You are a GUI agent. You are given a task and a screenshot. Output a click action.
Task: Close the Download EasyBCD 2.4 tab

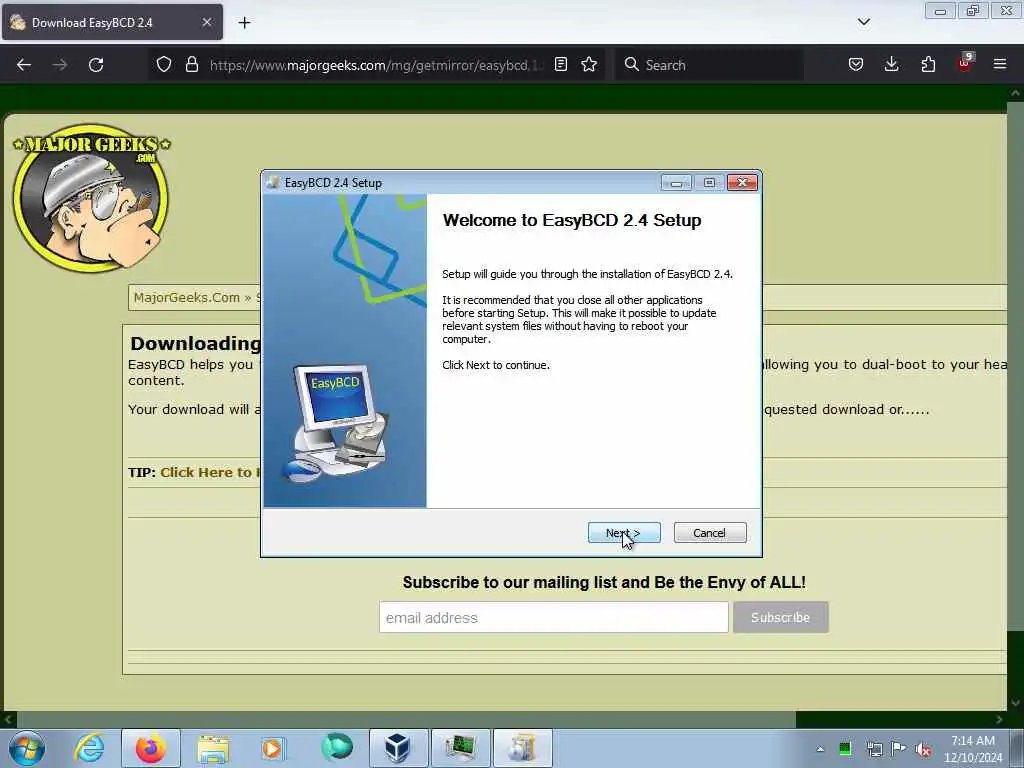(206, 22)
